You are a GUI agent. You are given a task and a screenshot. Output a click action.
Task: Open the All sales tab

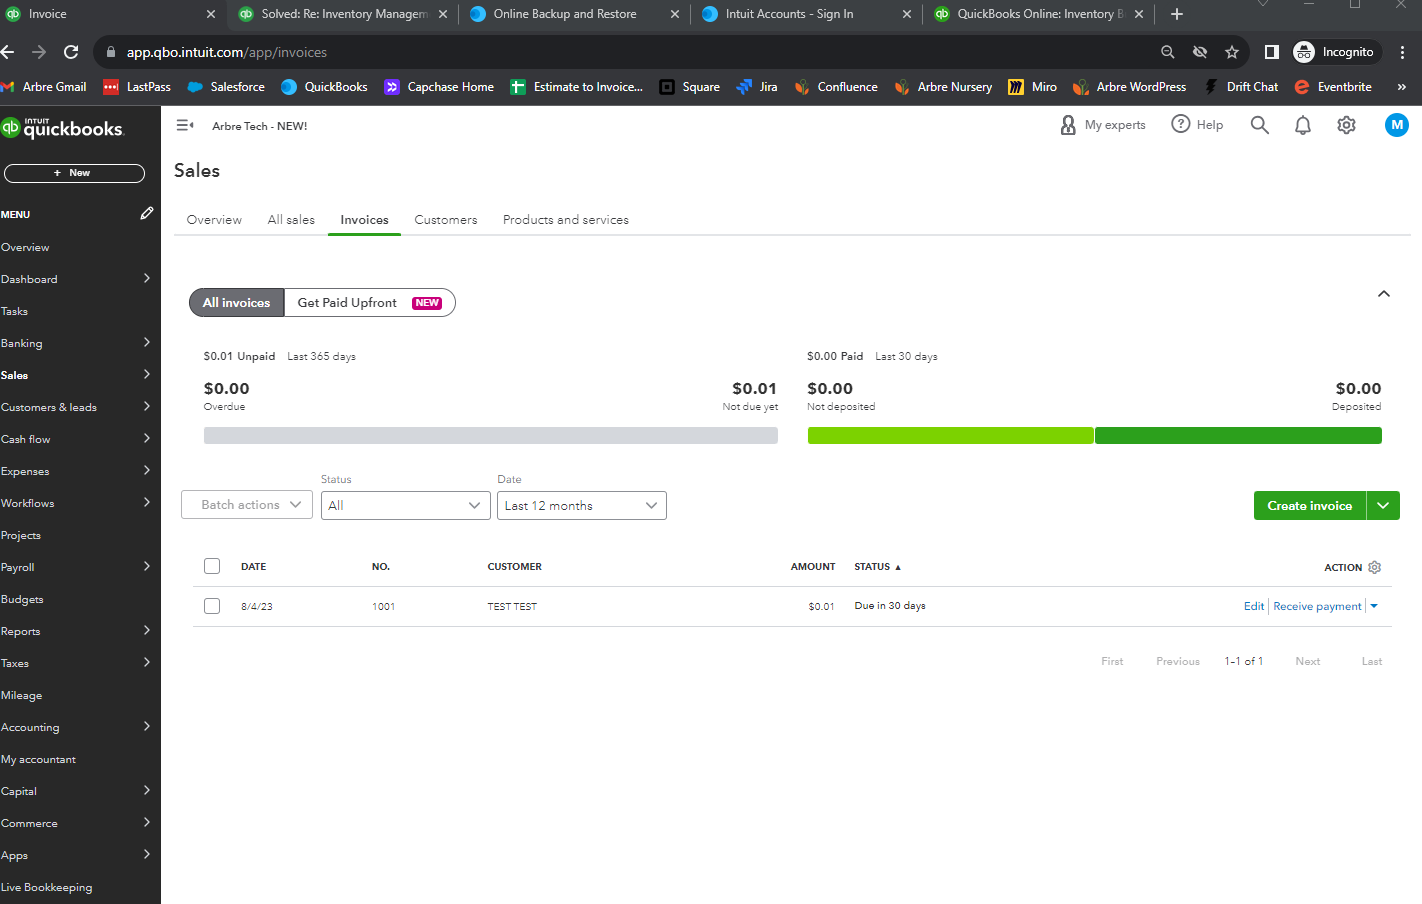pyautogui.click(x=291, y=219)
